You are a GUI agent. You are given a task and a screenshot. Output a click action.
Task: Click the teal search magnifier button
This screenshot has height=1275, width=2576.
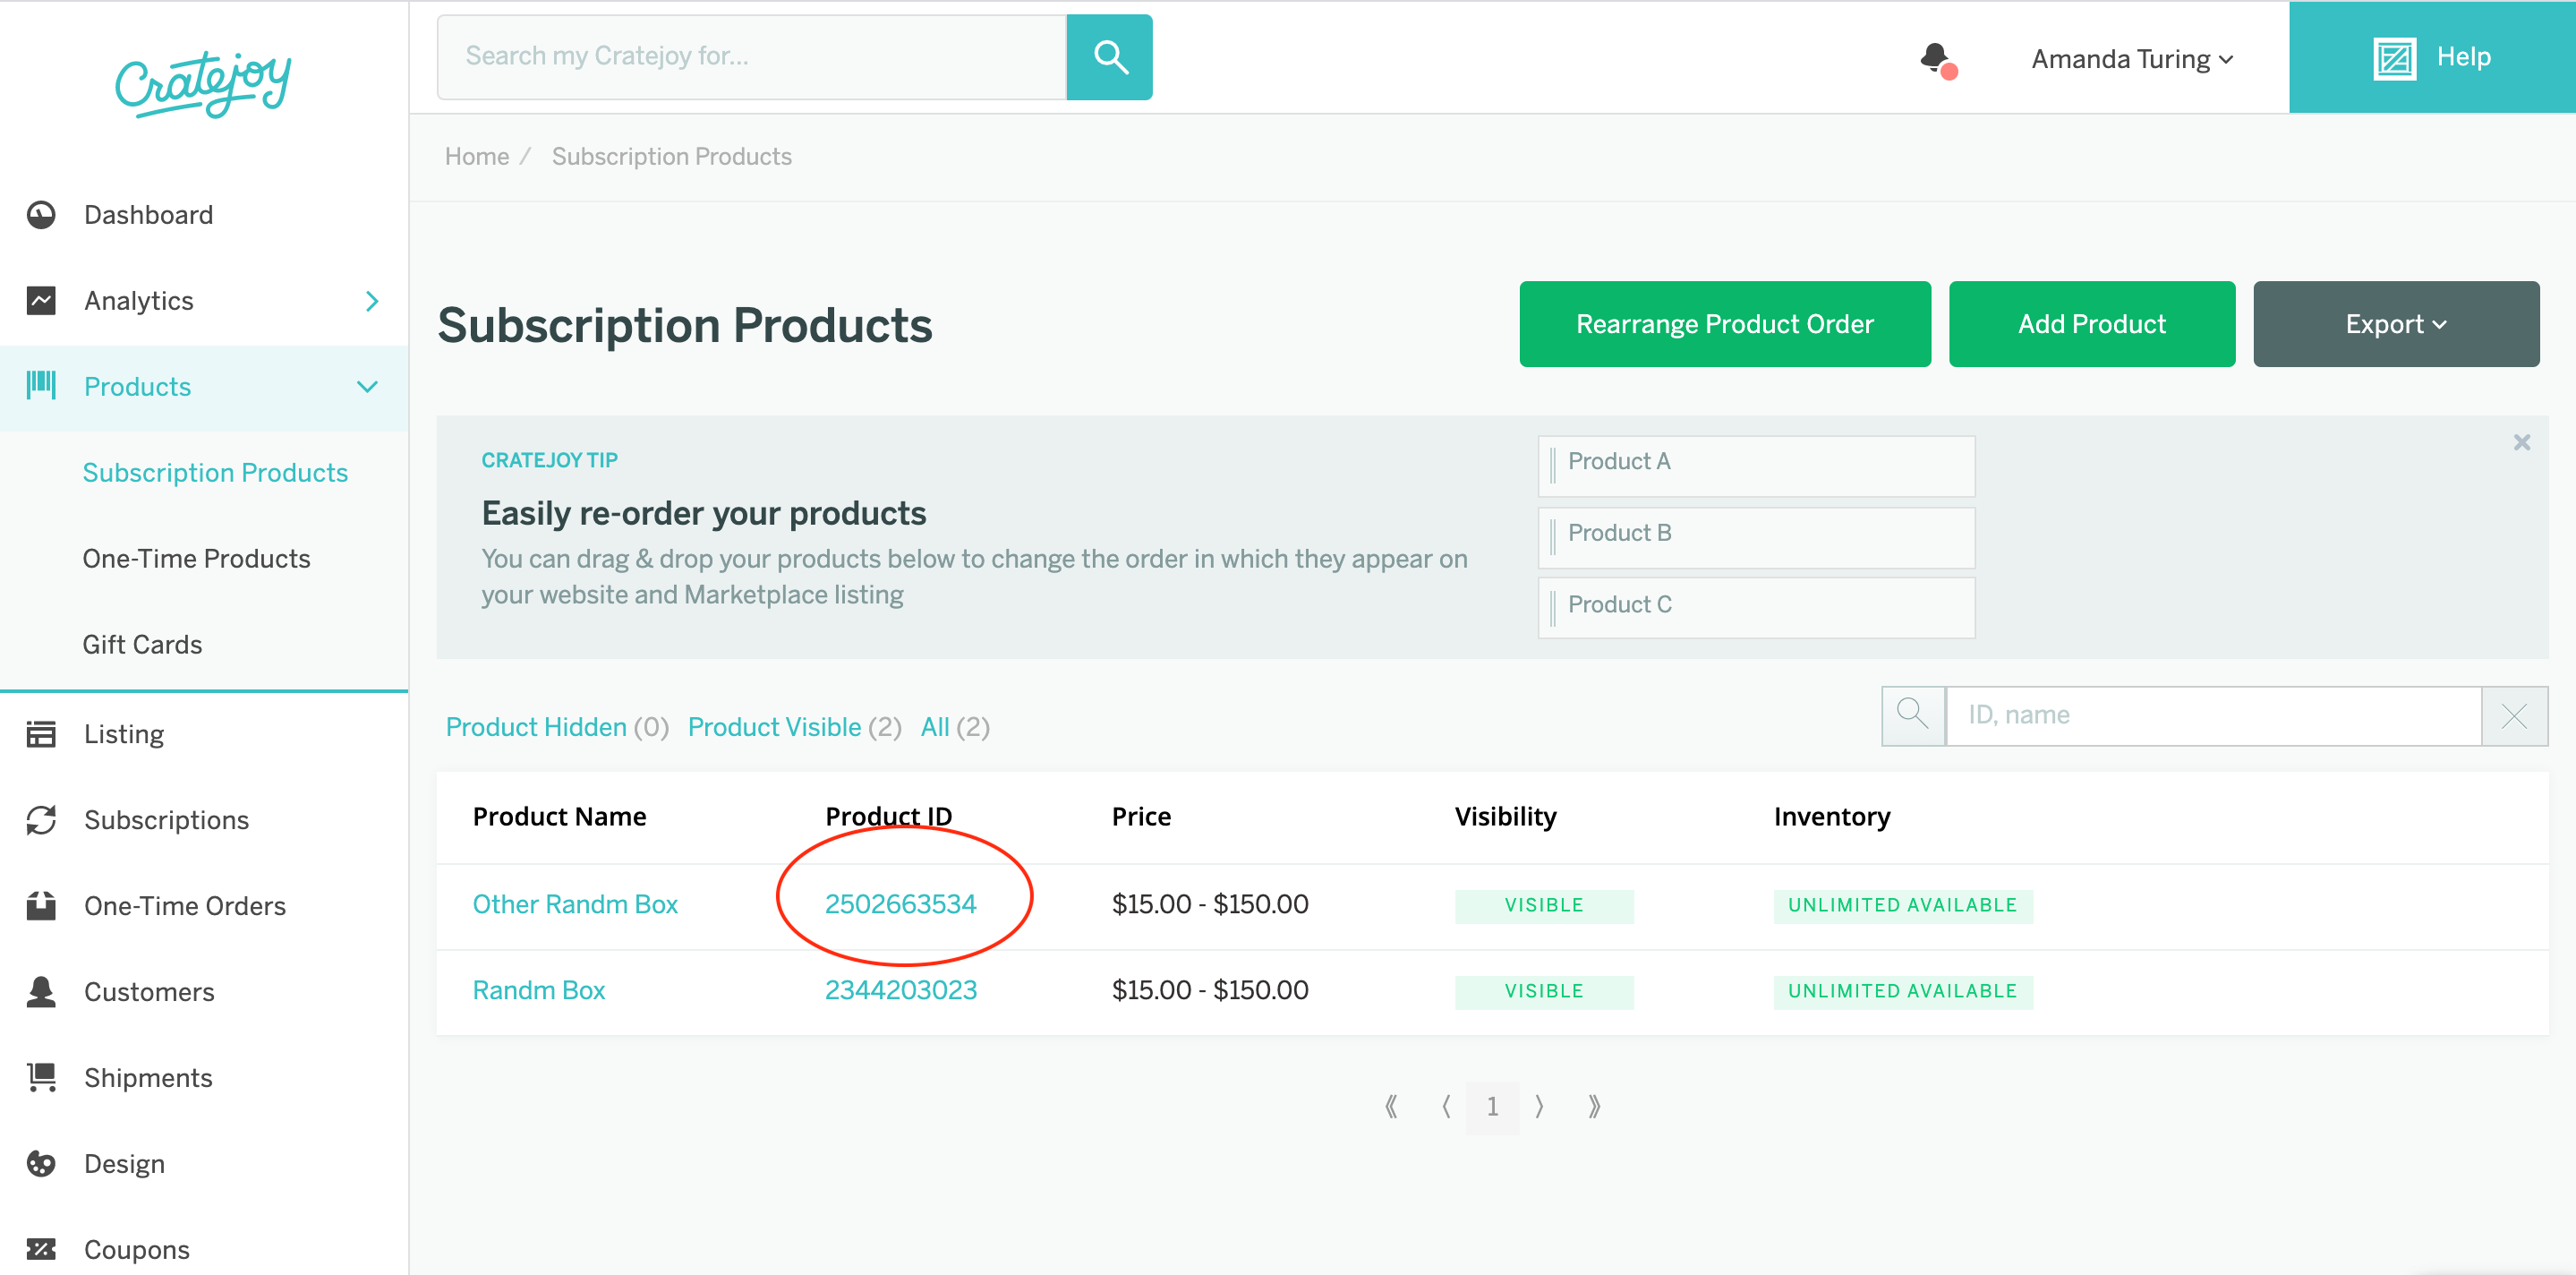click(1109, 57)
